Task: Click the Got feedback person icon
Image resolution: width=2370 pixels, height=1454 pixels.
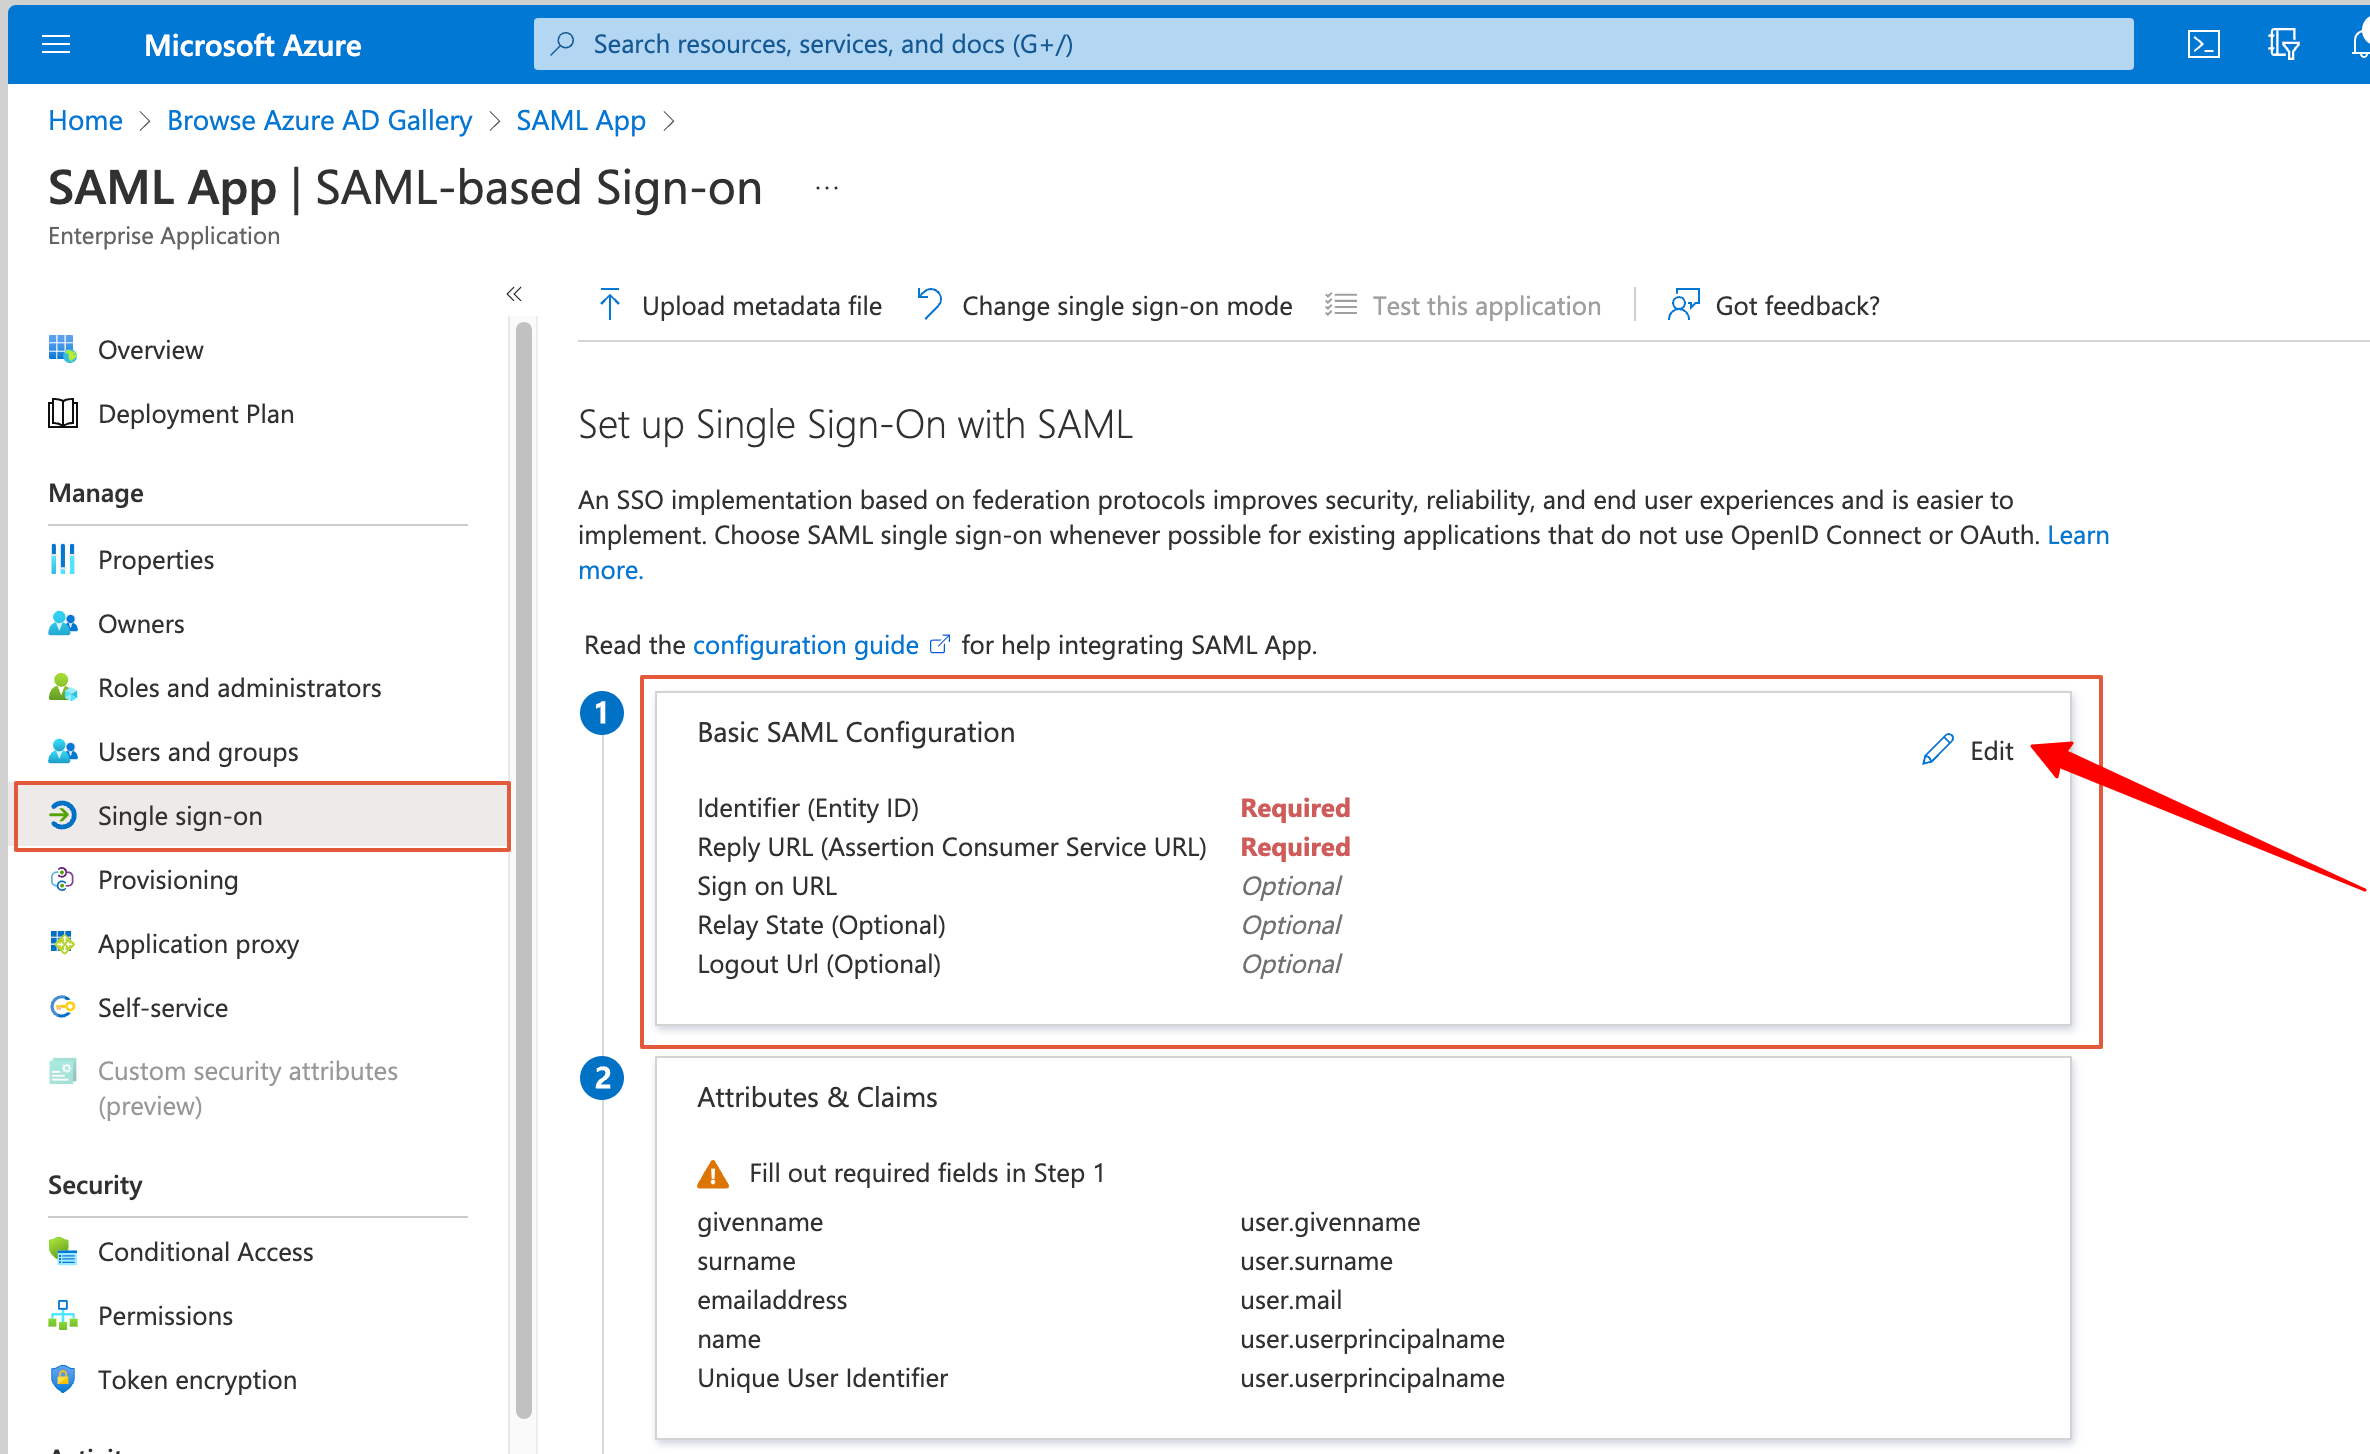Action: pyautogui.click(x=1683, y=305)
